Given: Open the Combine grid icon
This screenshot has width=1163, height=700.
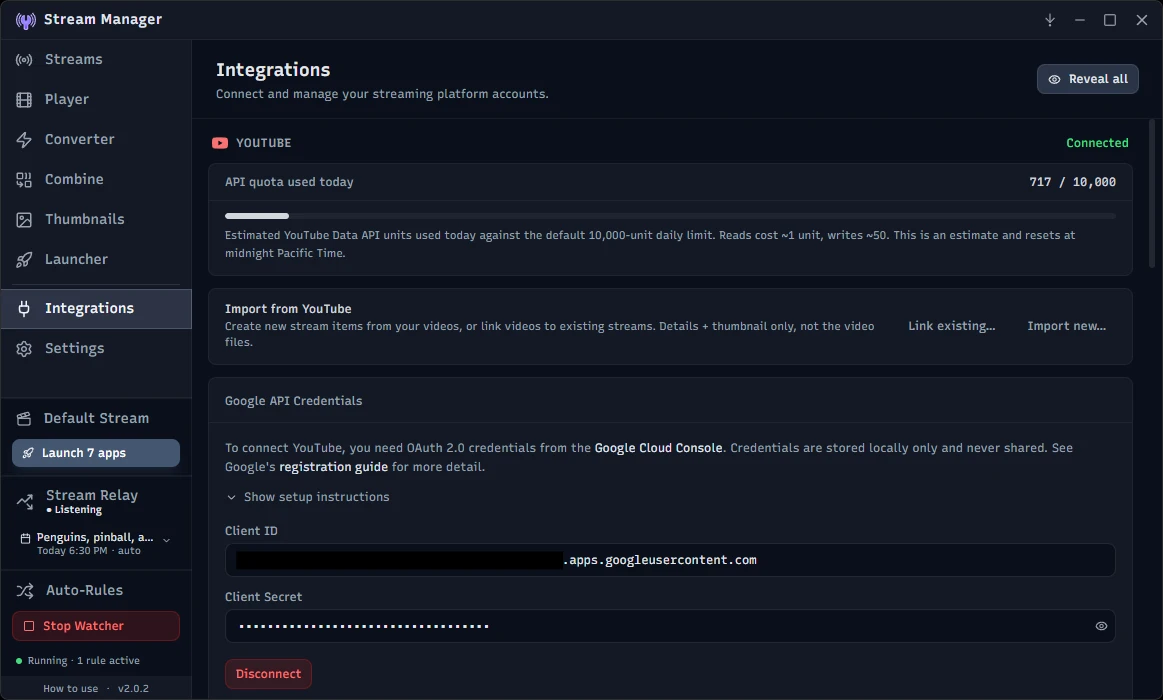Looking at the screenshot, I should pos(24,179).
